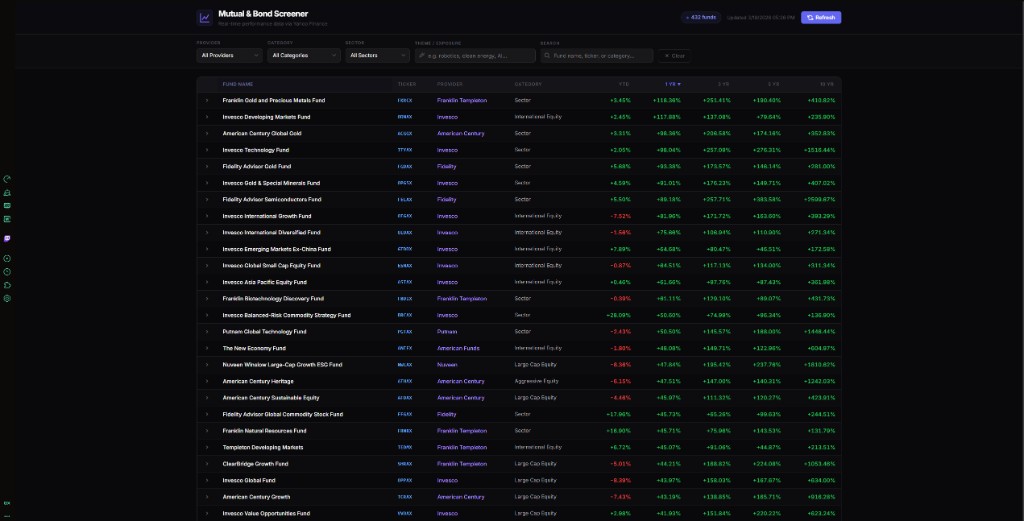Expand the American Century Heritage row
This screenshot has height=521, width=1024.
[x=207, y=381]
